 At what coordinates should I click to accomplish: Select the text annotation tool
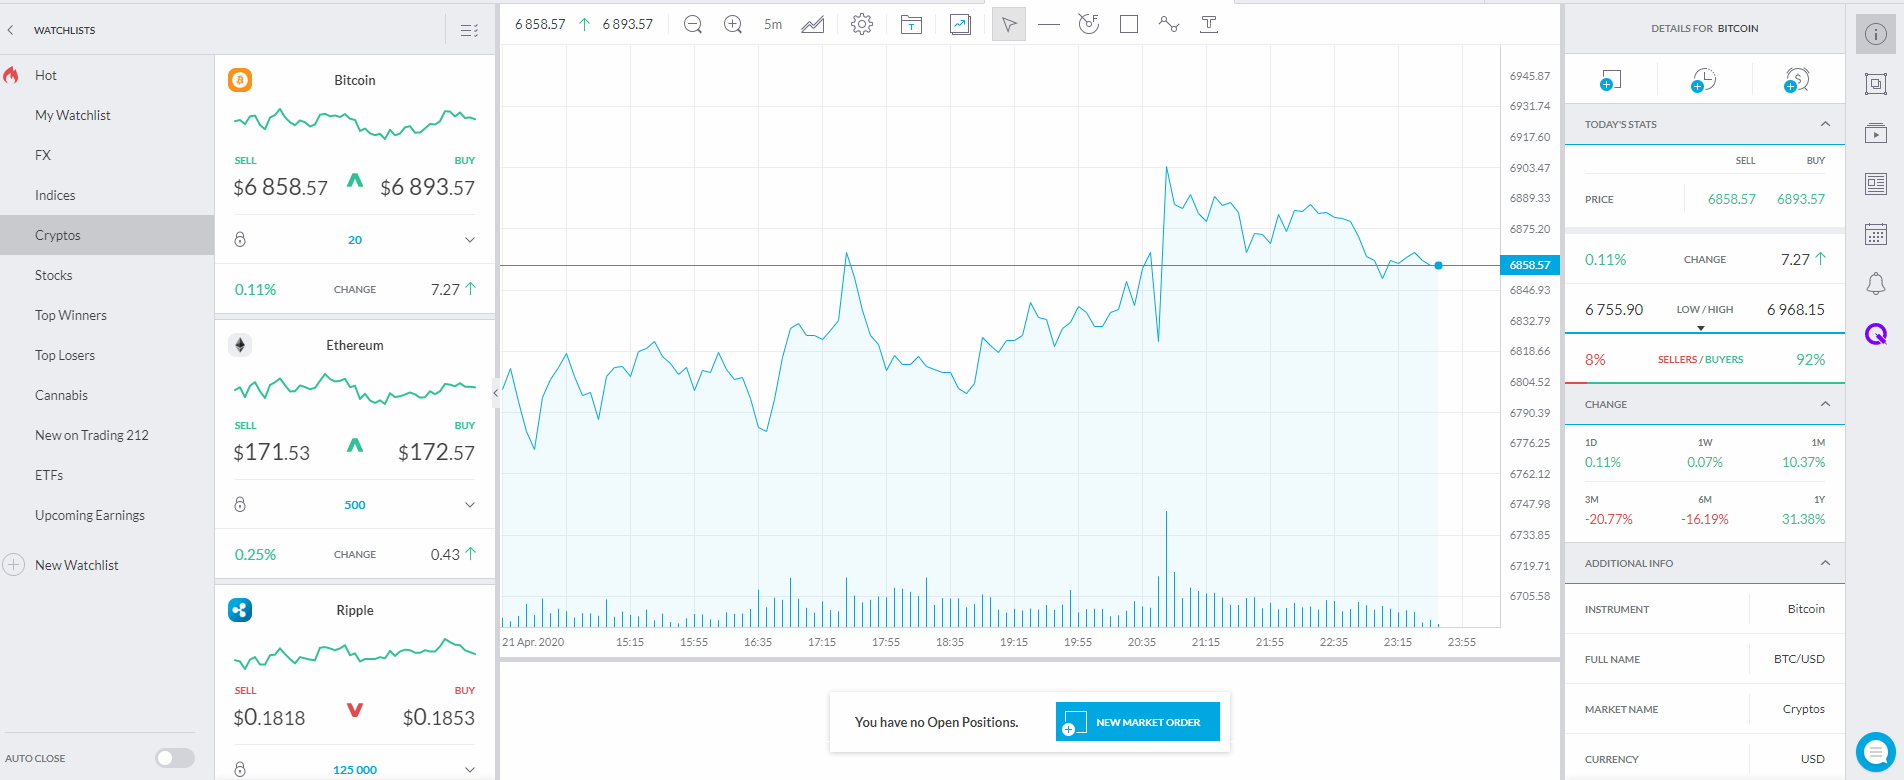pos(1209,24)
